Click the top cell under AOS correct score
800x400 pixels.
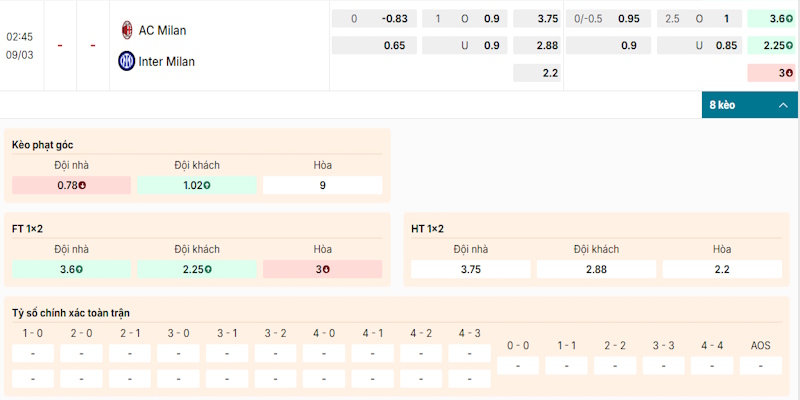761,366
